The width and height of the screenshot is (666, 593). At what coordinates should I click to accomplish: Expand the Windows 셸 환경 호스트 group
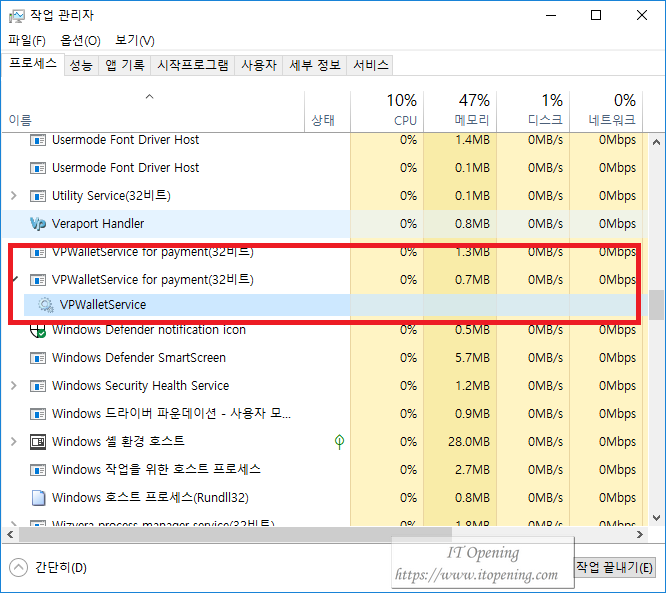[x=13, y=442]
